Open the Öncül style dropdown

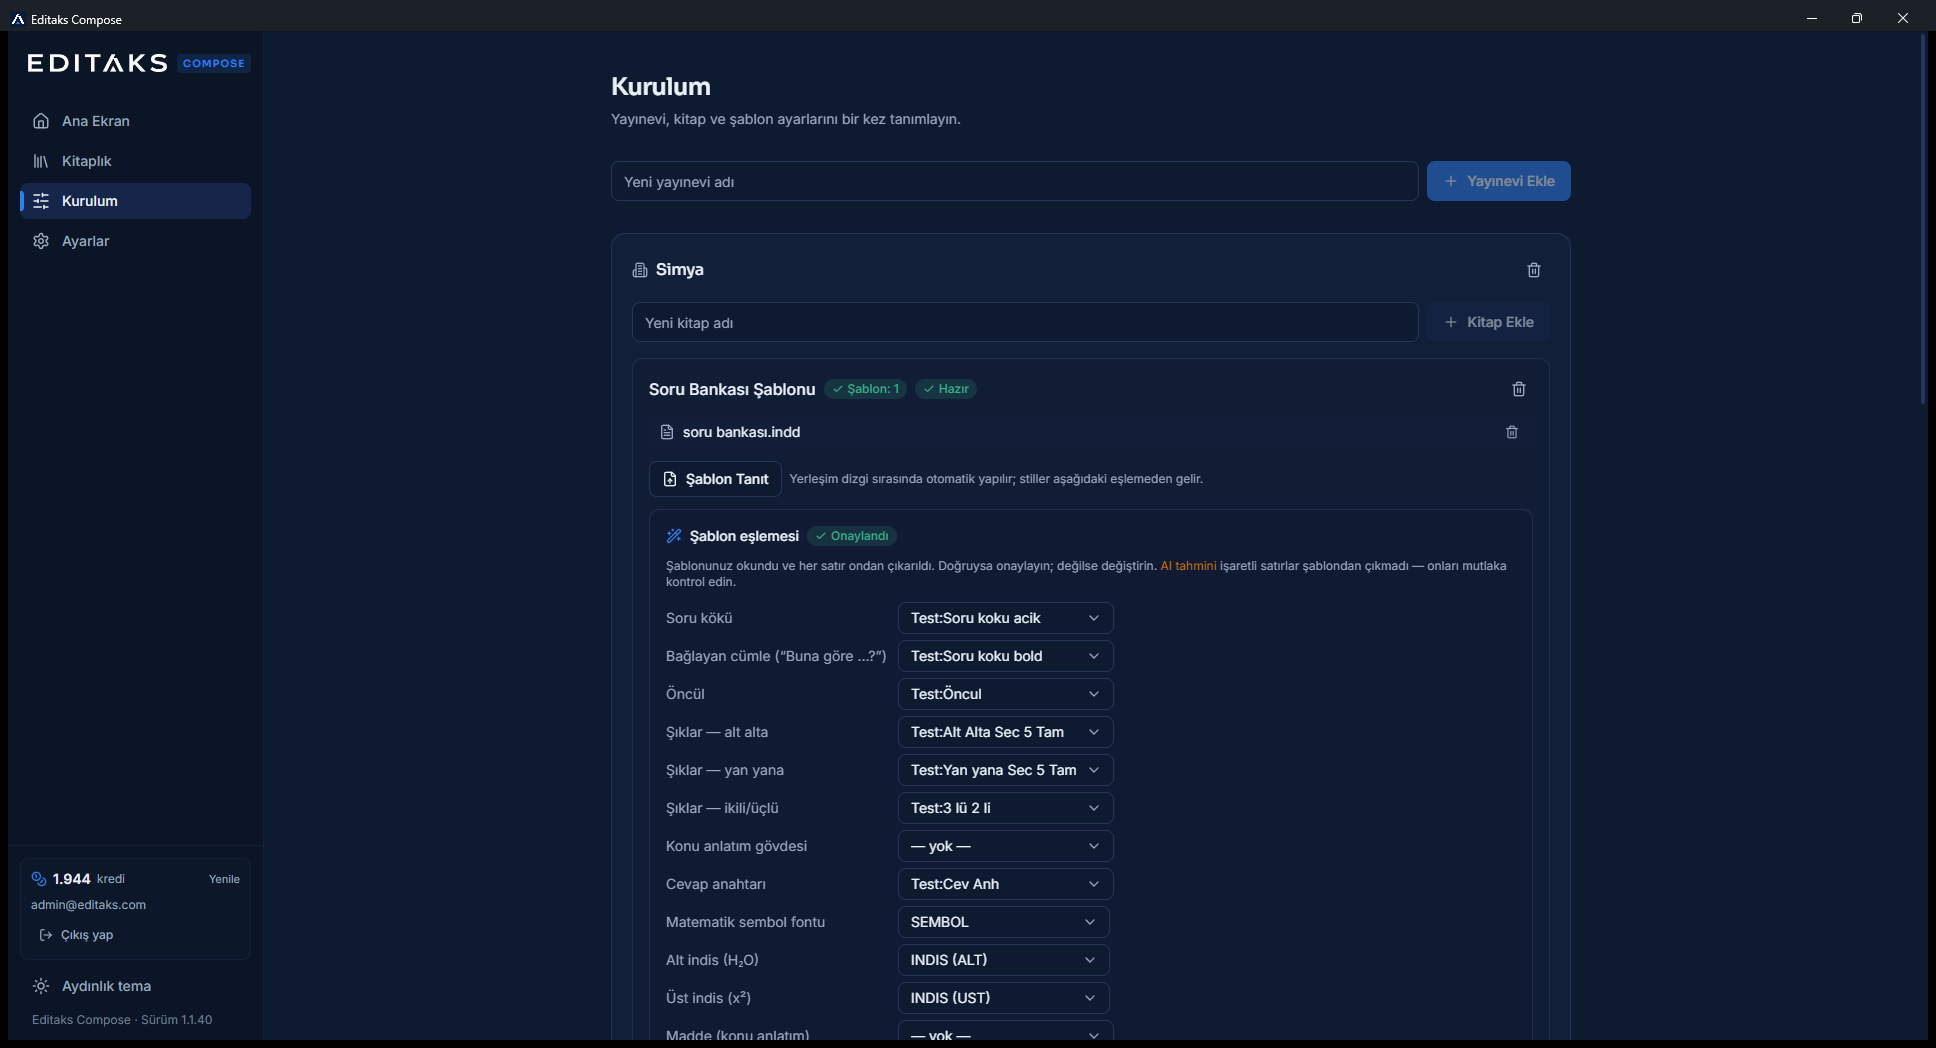tap(1005, 694)
